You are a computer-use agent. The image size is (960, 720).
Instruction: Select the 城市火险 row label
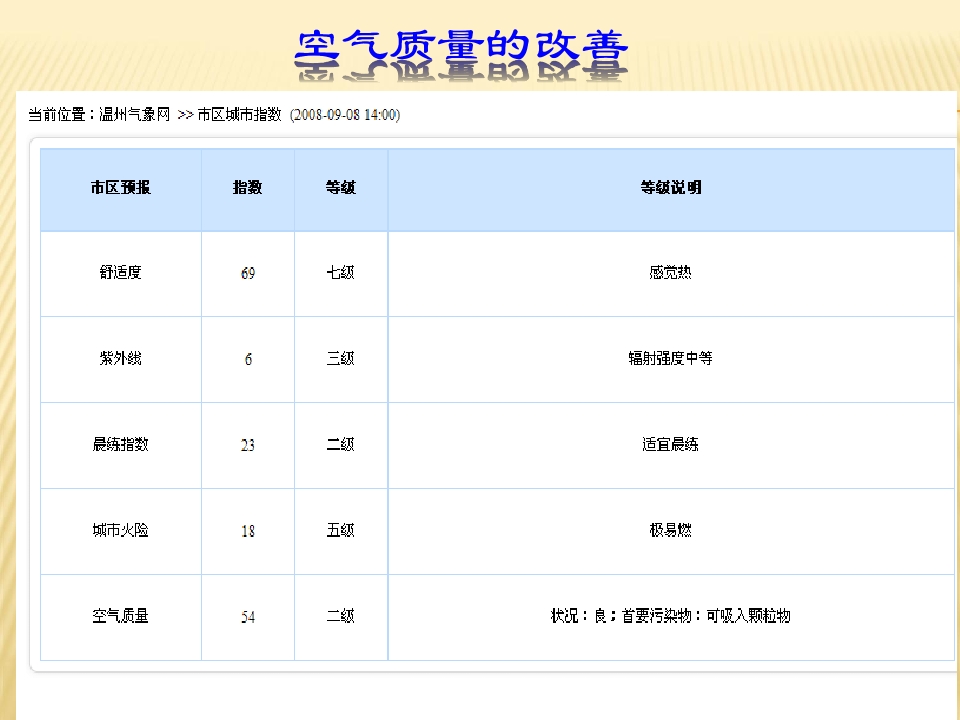(120, 530)
